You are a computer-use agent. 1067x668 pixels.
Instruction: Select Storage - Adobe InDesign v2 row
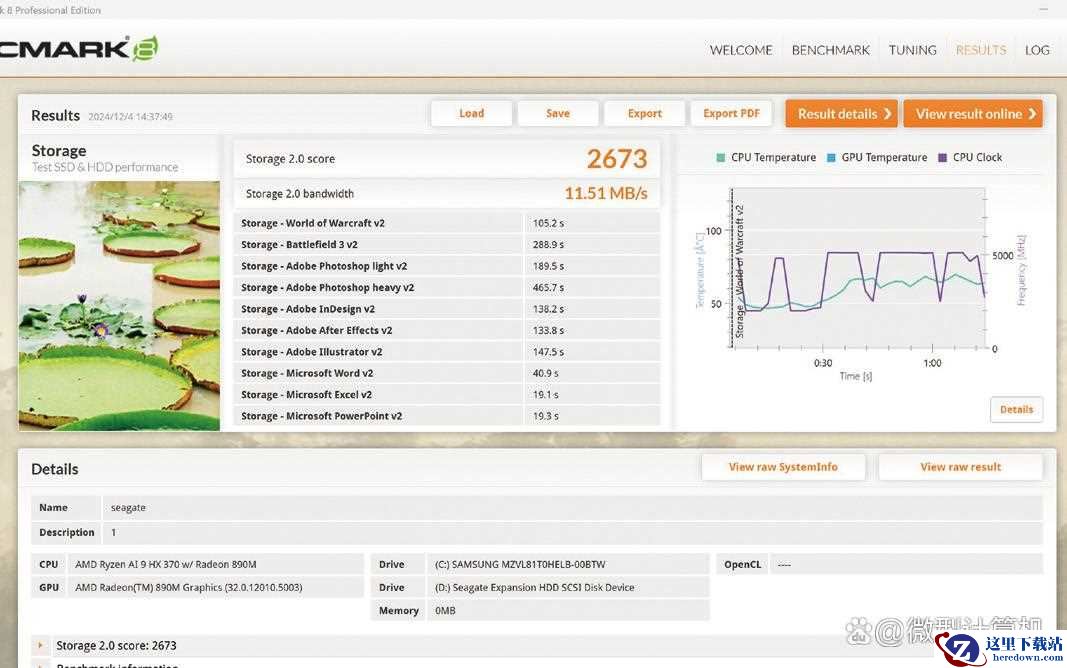[446, 309]
